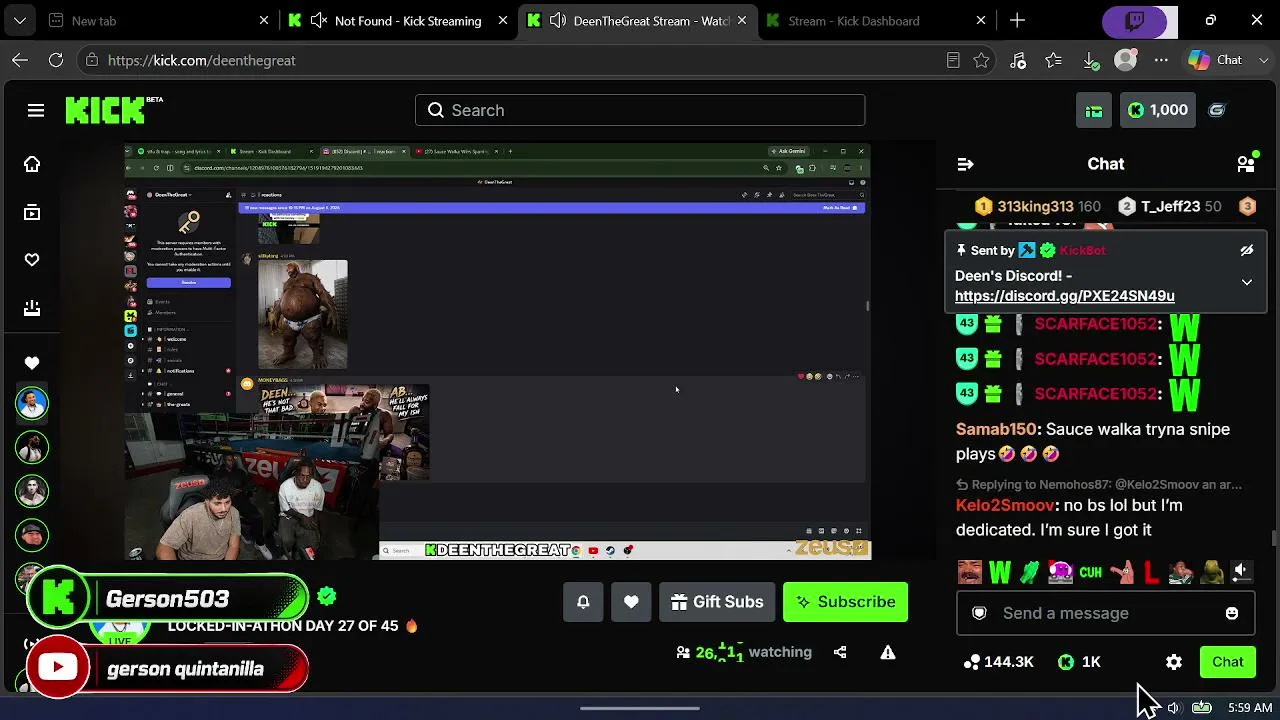This screenshot has width=1280, height=720.
Task: Mute the DeenTheGreat Stream tab audio
Action: pyautogui.click(x=558, y=20)
